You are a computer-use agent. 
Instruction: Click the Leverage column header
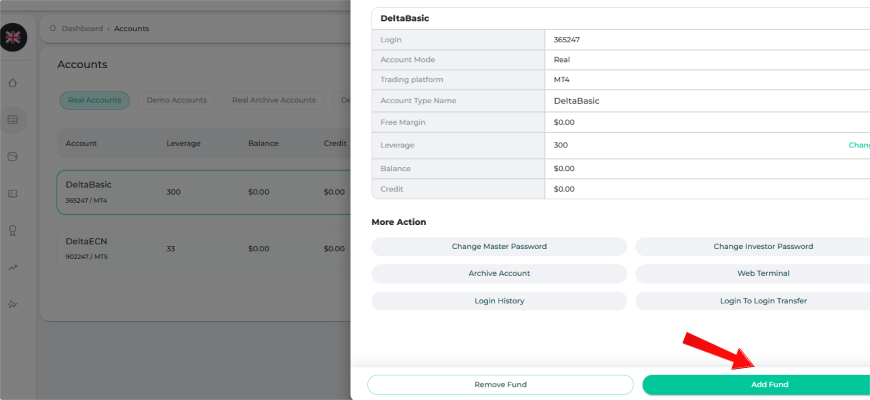[x=183, y=143]
